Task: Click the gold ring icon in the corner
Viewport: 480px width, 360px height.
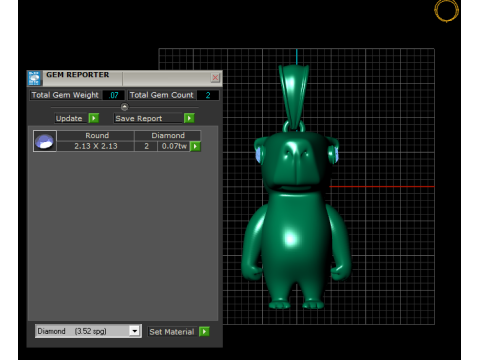Action: pos(447,11)
